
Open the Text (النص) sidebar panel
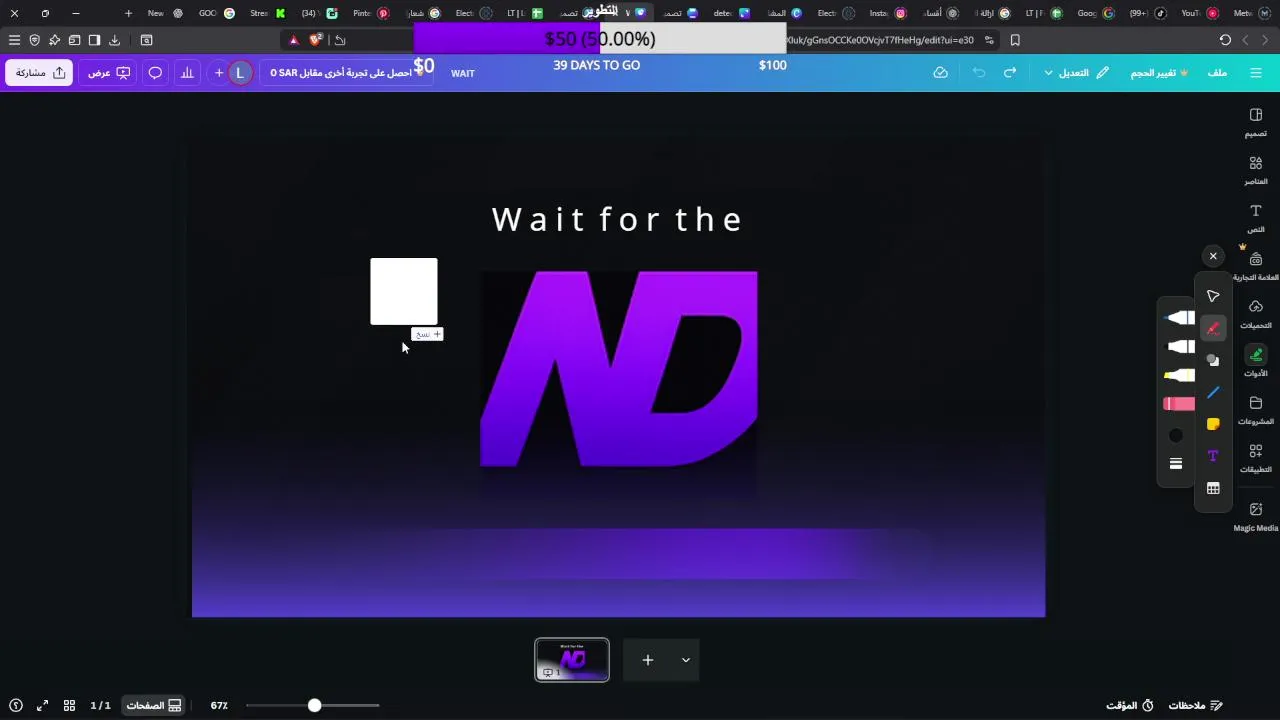[x=1255, y=218]
